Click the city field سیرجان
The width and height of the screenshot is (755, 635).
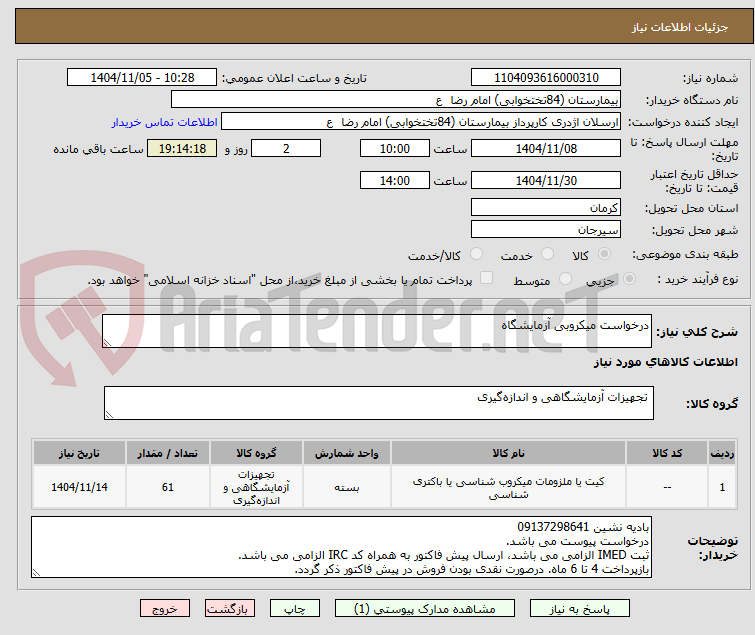(546, 230)
